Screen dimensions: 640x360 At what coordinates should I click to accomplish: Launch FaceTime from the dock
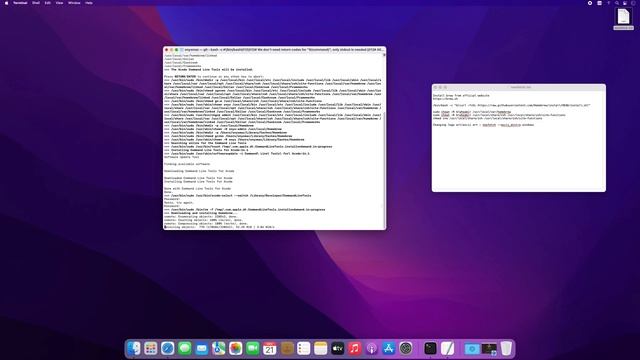pos(253,349)
